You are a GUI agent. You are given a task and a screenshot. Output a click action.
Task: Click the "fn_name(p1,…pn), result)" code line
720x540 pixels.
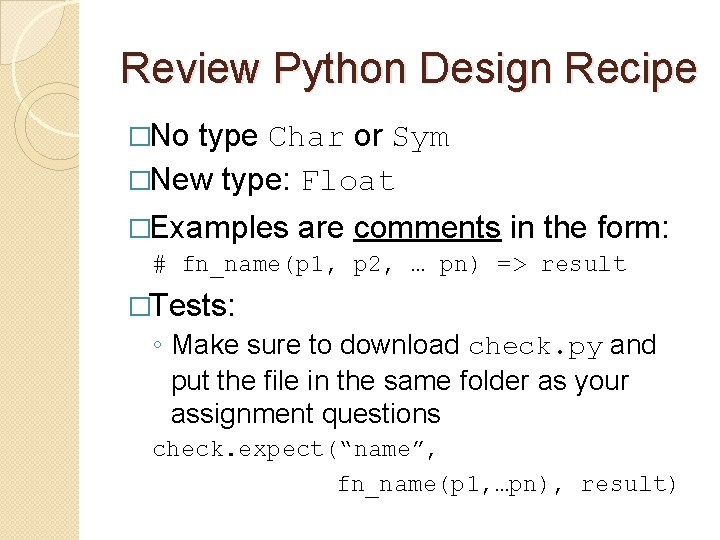tap(507, 485)
